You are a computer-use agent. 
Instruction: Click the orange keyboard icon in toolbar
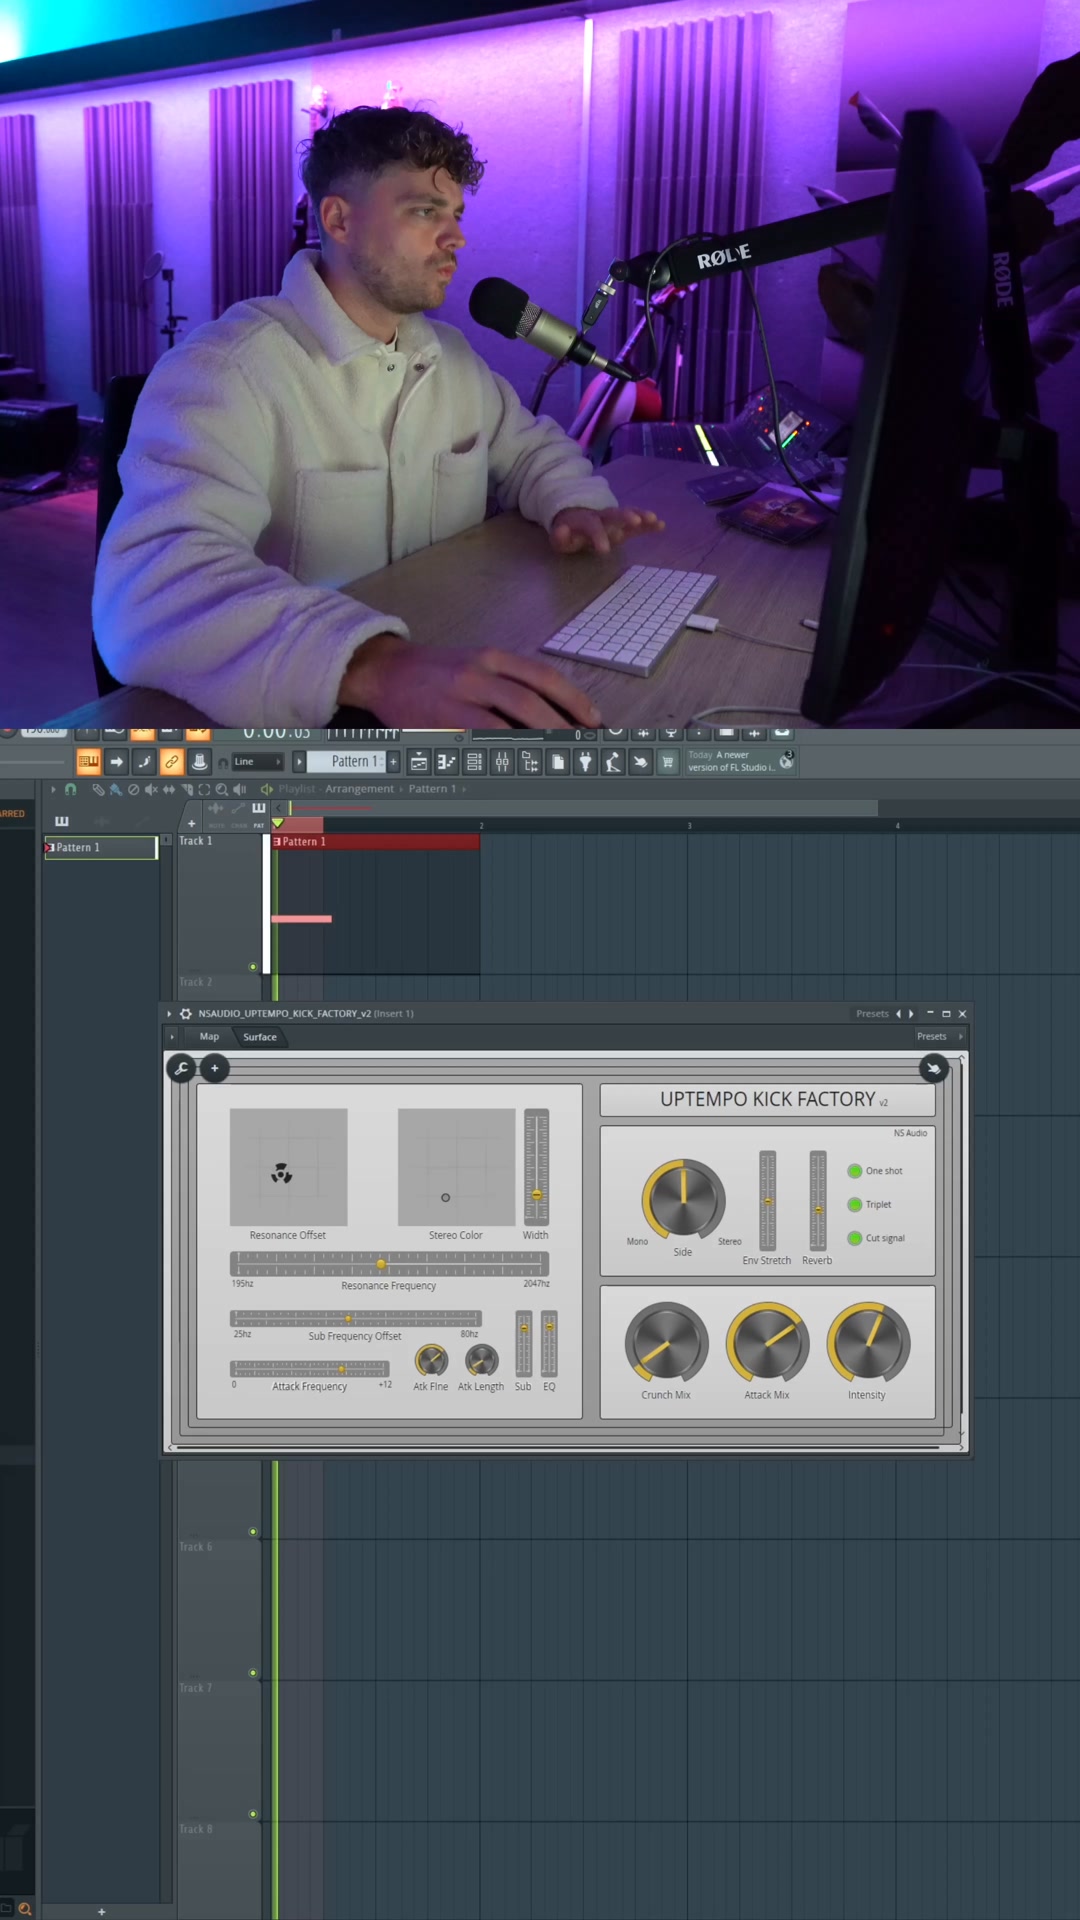(x=89, y=762)
